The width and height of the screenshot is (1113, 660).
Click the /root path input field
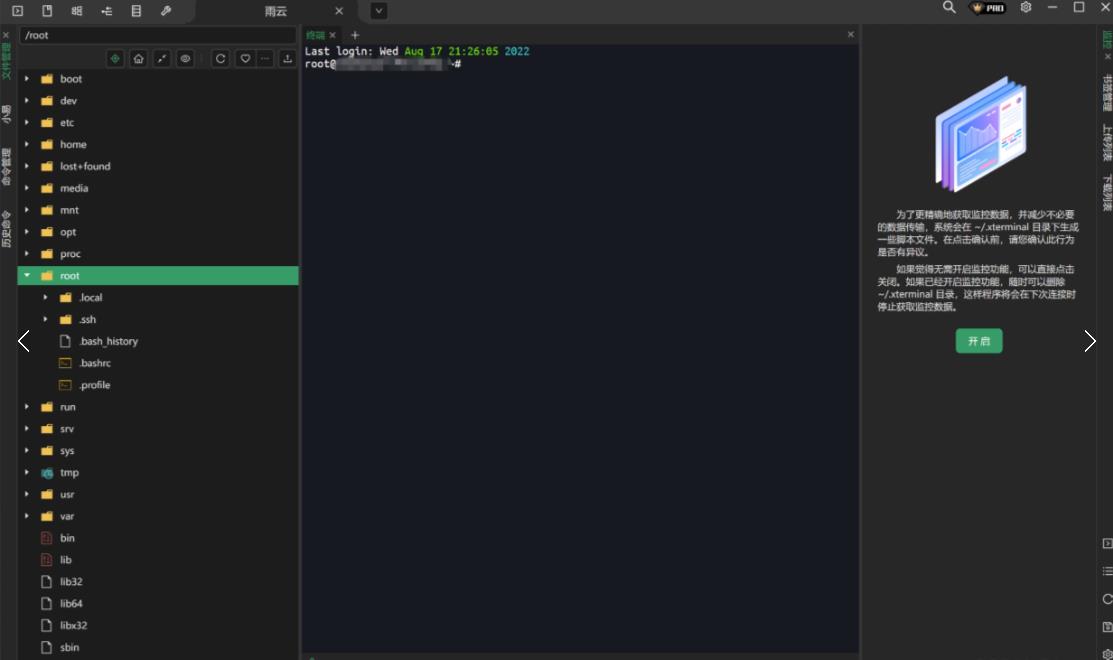click(x=158, y=35)
